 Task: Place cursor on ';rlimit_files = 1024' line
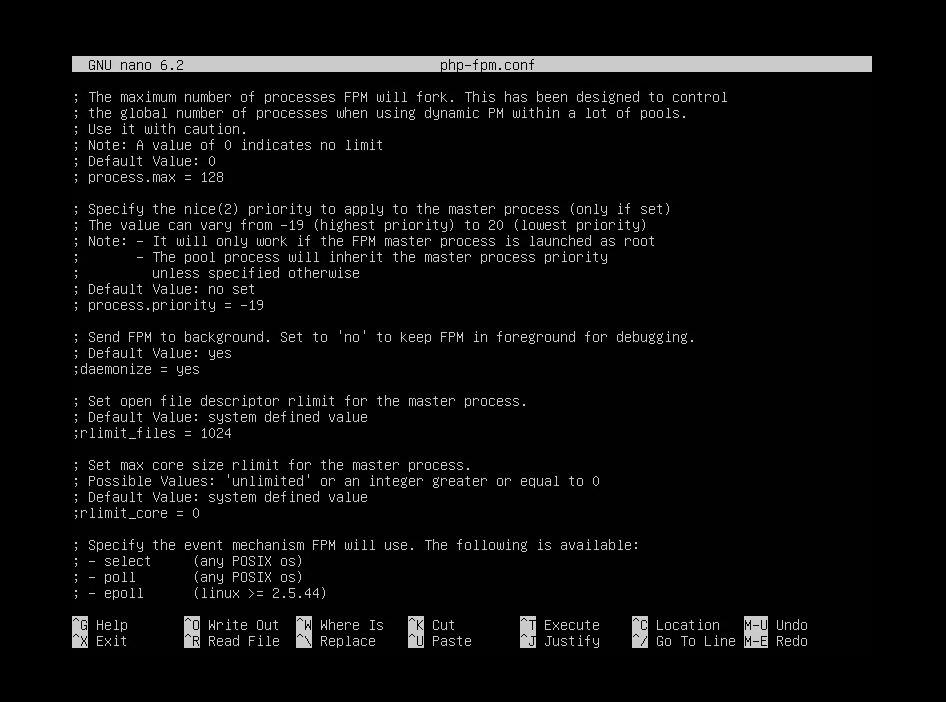coord(152,433)
